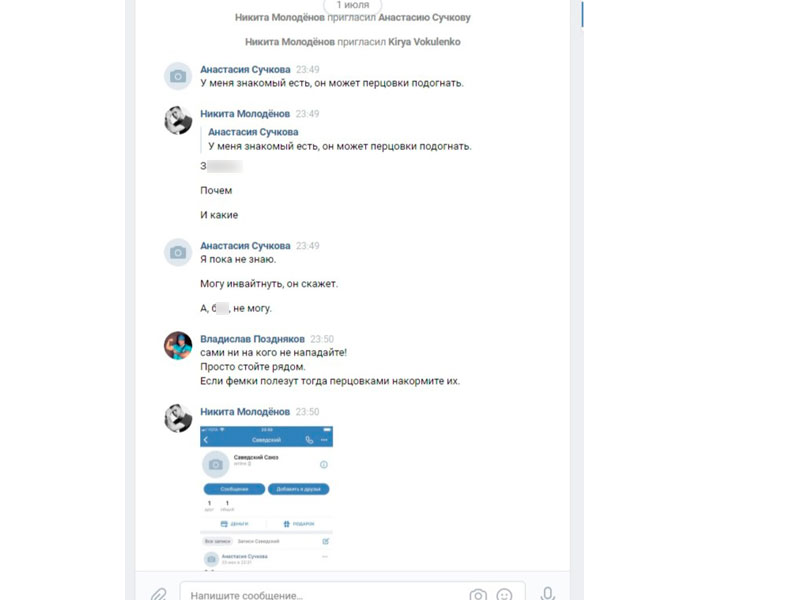Click Никита Молодёнов's avatar beside shared screenshot
The width and height of the screenshot is (800, 600).
[x=178, y=418]
